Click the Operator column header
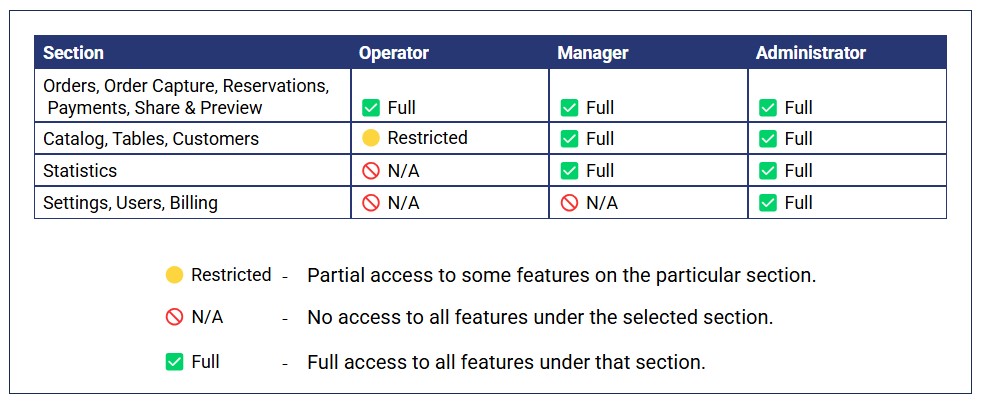 coord(393,53)
